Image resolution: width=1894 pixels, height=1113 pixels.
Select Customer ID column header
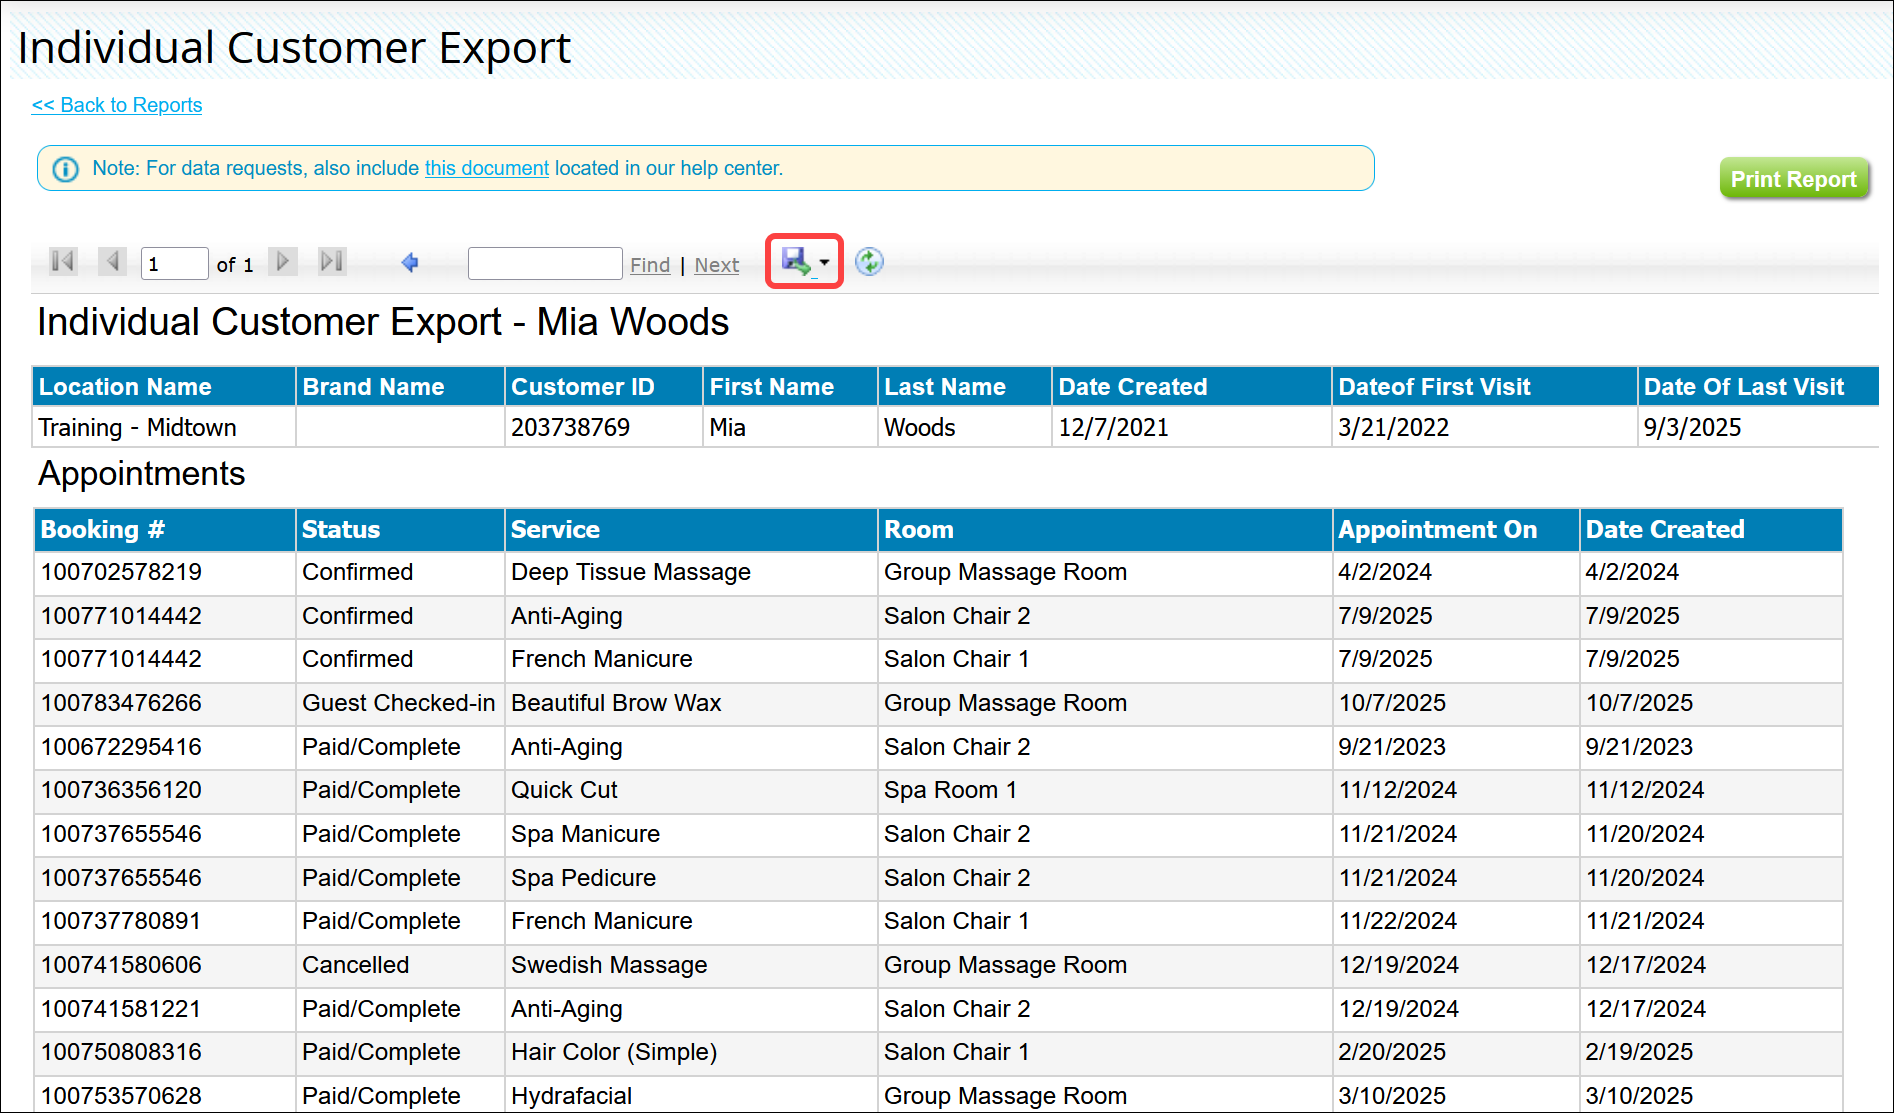point(603,387)
